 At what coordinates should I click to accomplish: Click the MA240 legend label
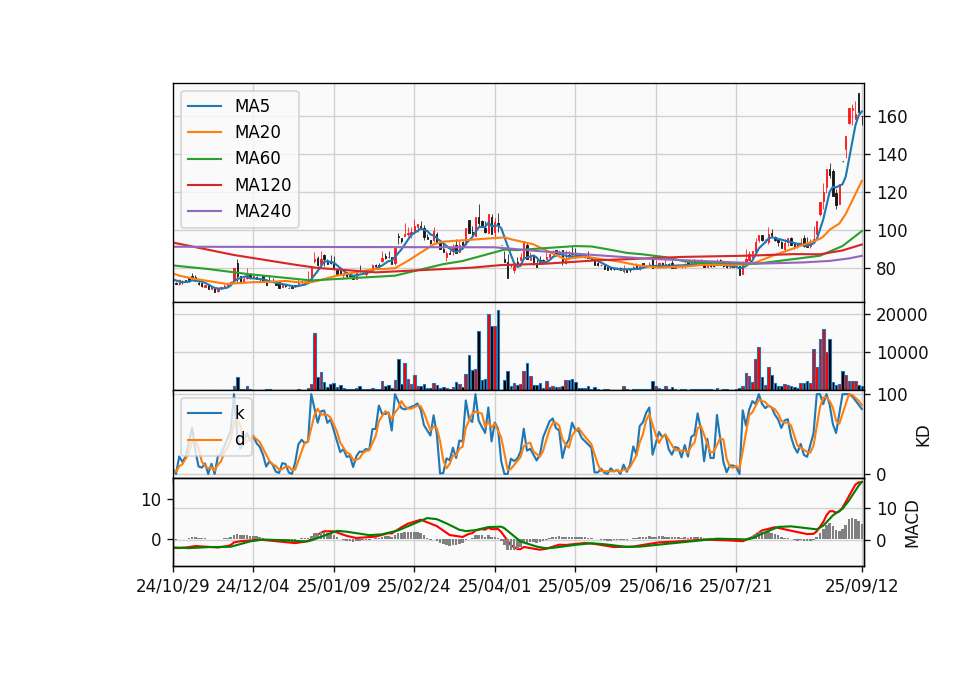(263, 211)
